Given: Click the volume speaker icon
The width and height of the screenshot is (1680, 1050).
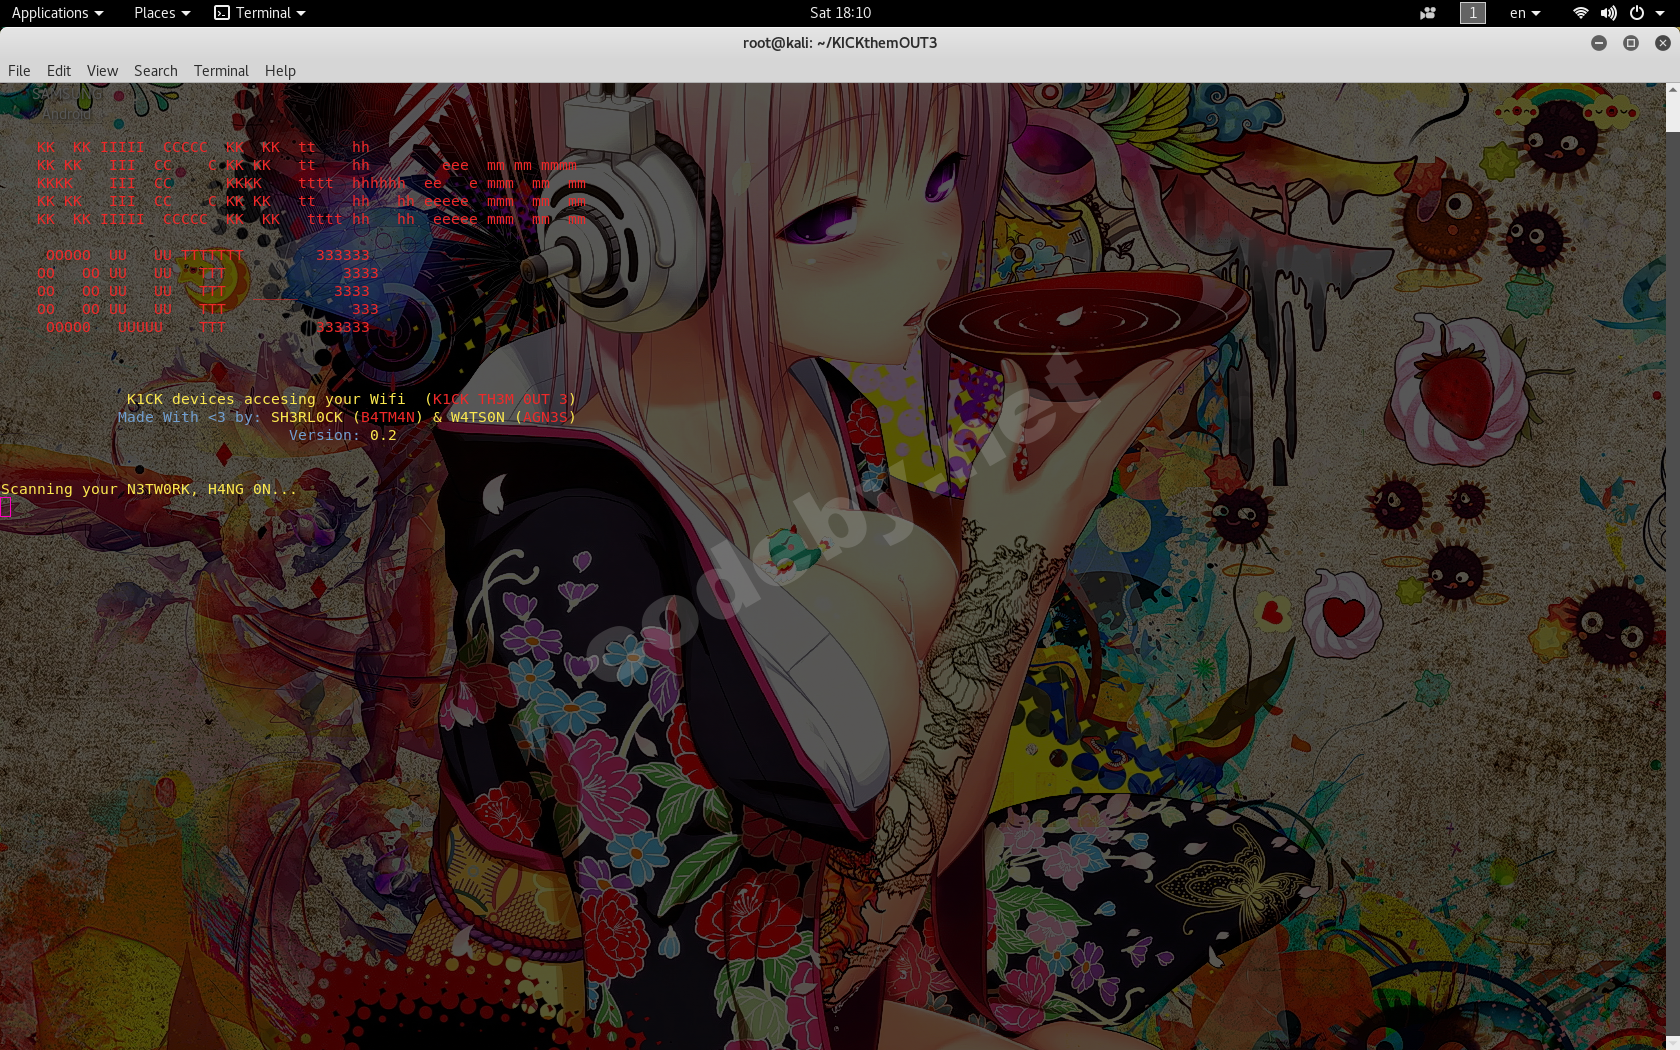Looking at the screenshot, I should pyautogui.click(x=1608, y=13).
